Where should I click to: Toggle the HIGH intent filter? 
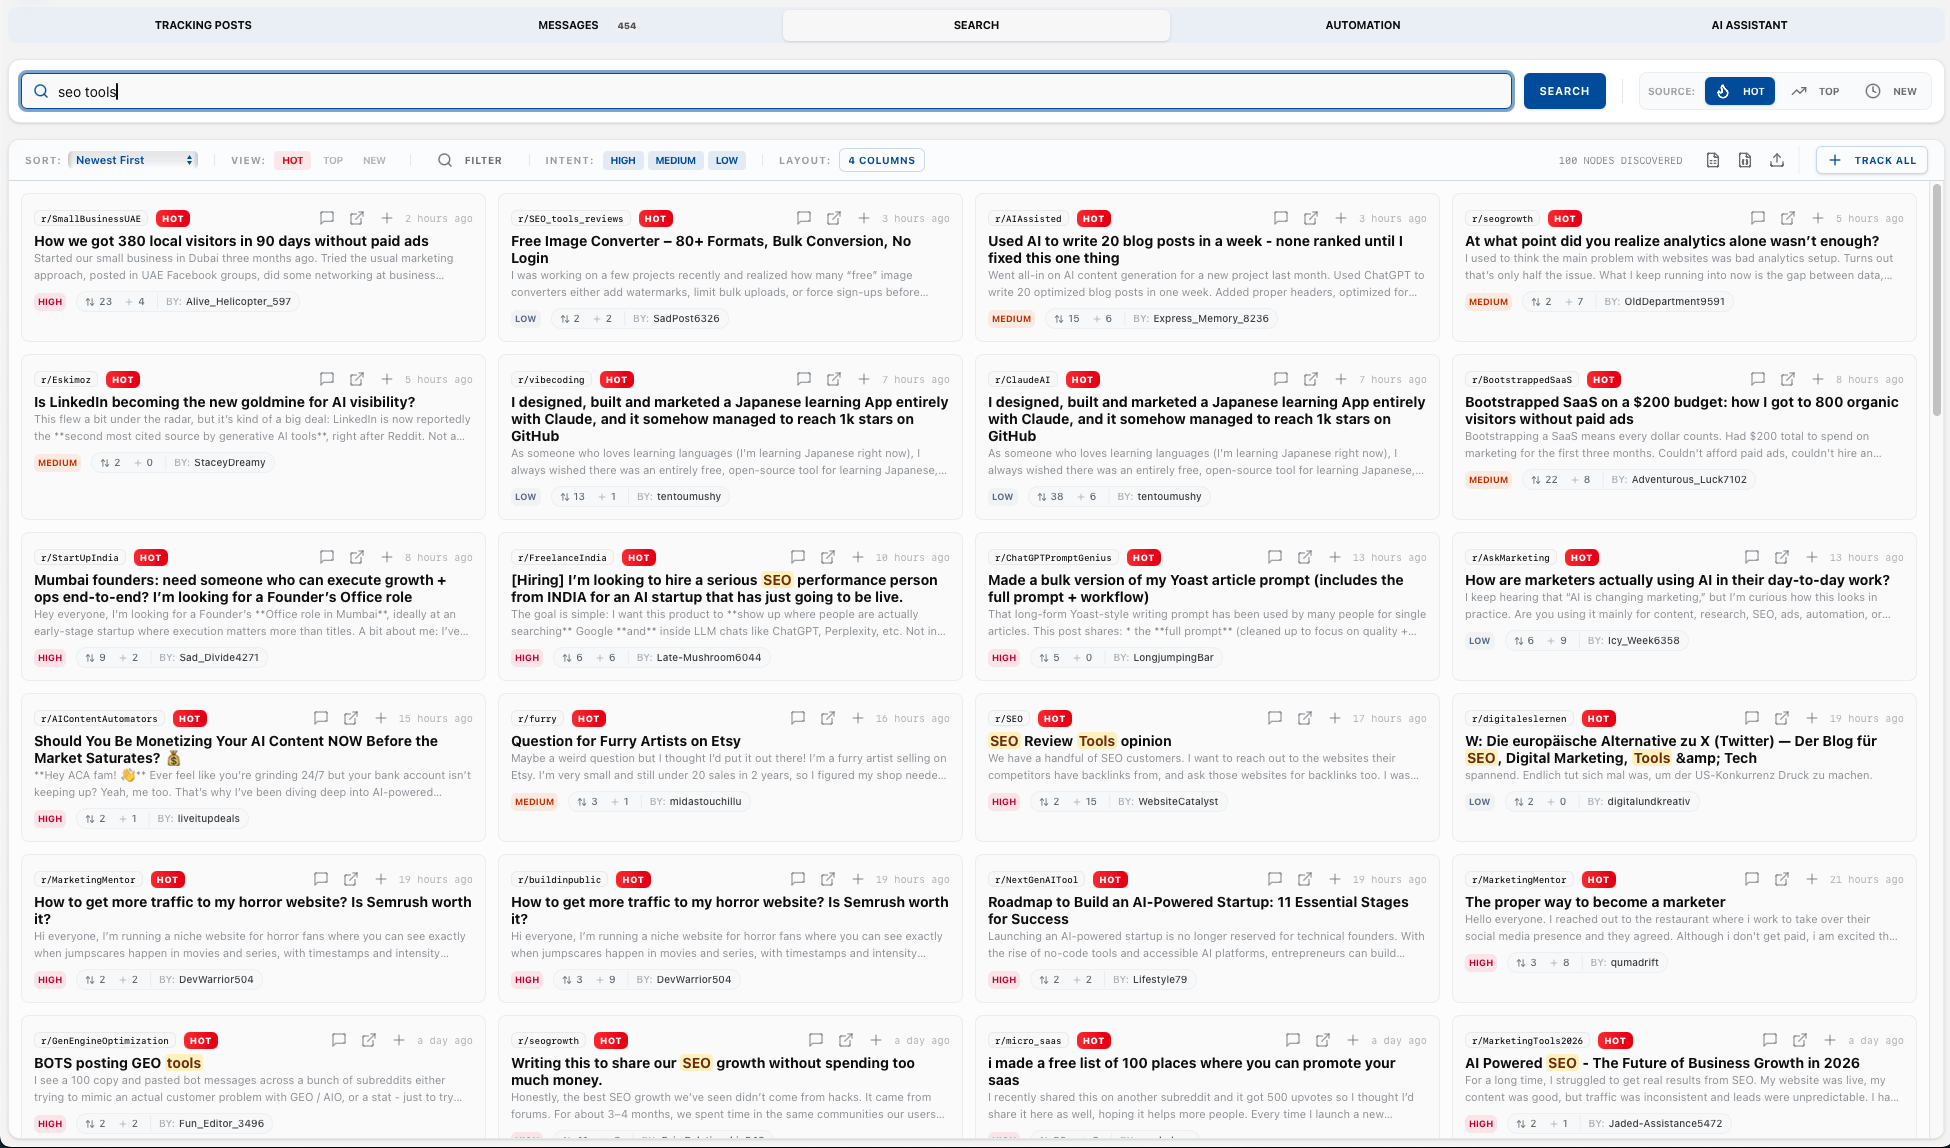click(x=623, y=160)
